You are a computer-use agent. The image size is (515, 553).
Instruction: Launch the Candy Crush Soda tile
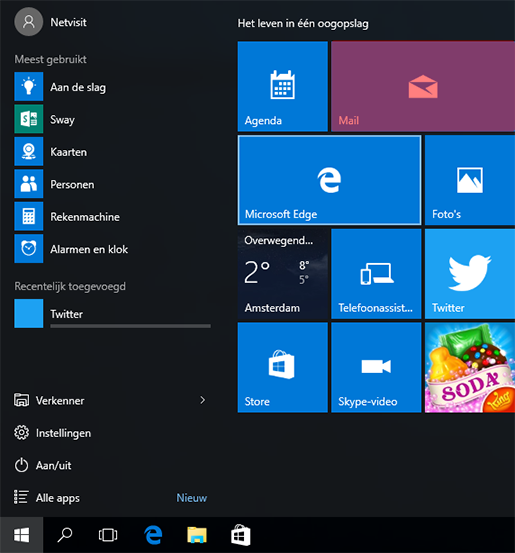pyautogui.click(x=470, y=367)
